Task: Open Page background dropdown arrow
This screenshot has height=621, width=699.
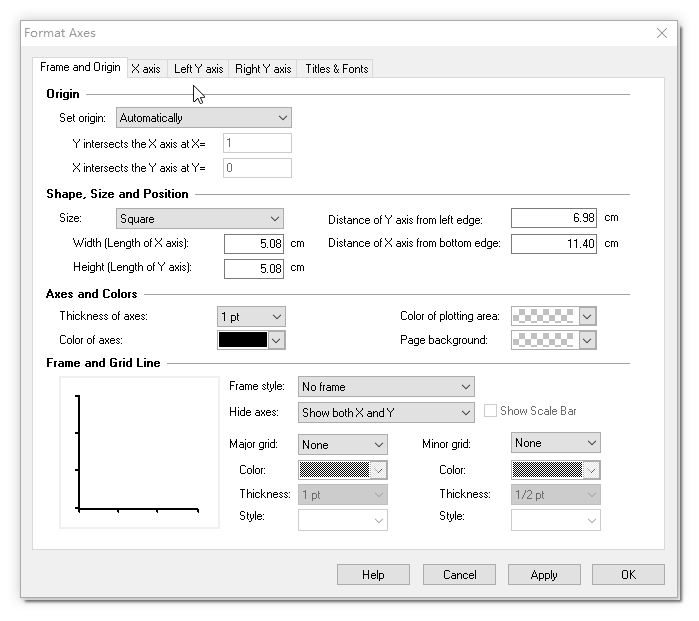Action: [x=588, y=340]
